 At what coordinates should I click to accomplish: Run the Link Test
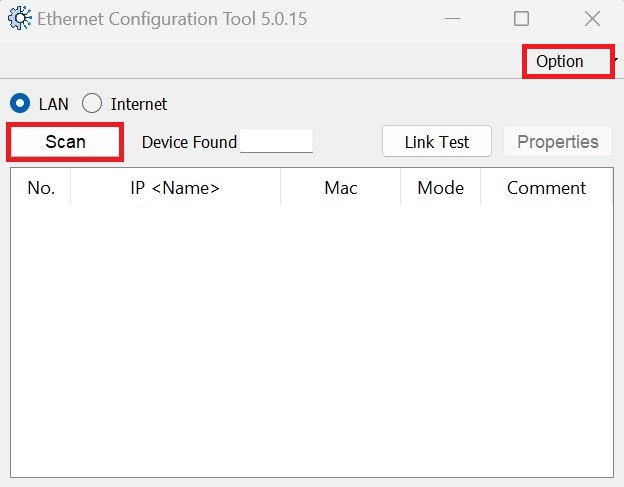point(437,142)
